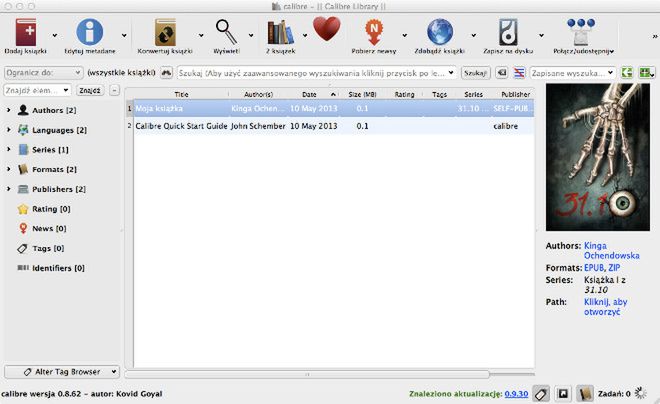Toggle cover browser icon in status bar

(563, 394)
